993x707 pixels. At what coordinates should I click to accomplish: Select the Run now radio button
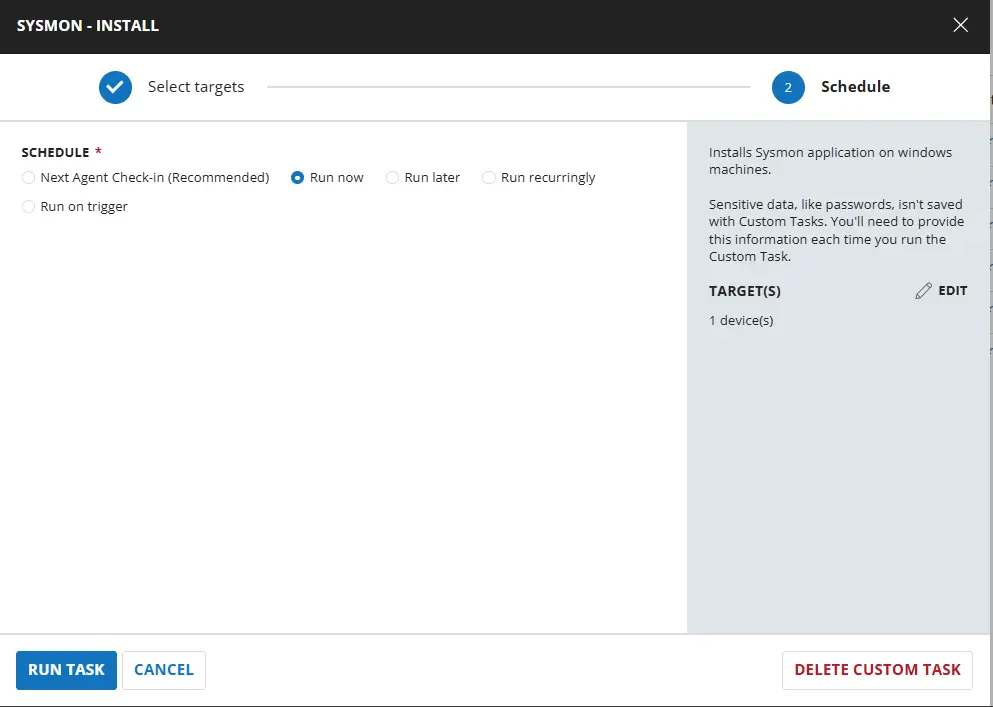coord(298,178)
